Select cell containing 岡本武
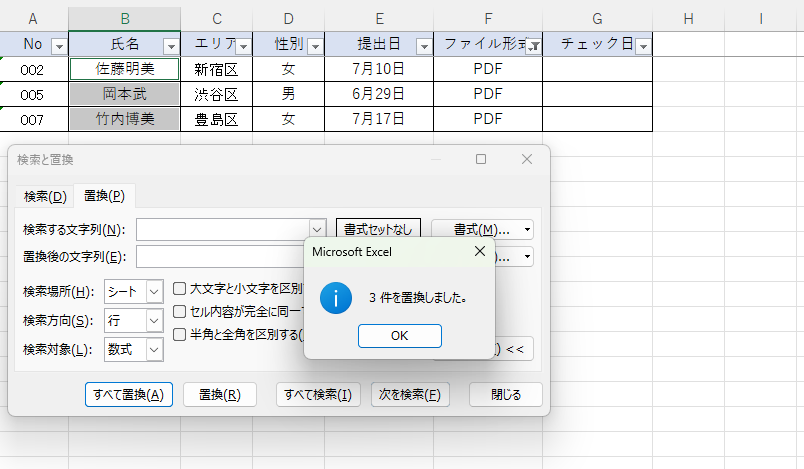804x469 pixels. (x=125, y=94)
